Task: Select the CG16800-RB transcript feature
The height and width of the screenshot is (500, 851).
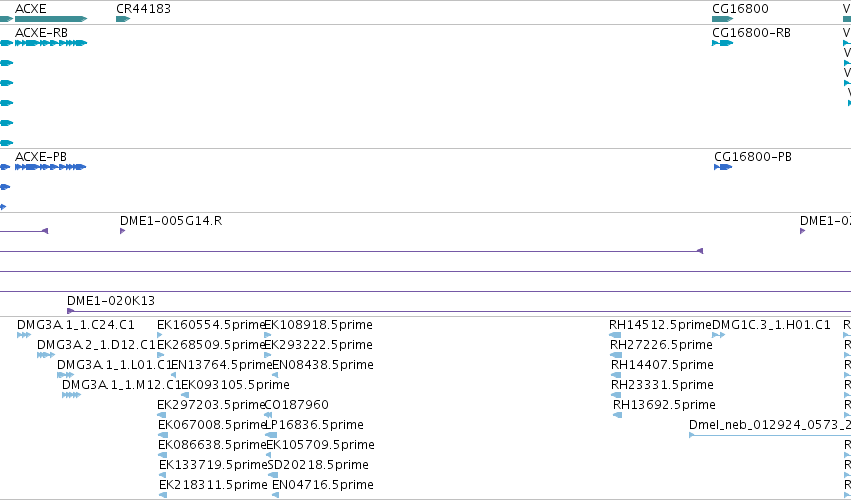Action: 722,43
